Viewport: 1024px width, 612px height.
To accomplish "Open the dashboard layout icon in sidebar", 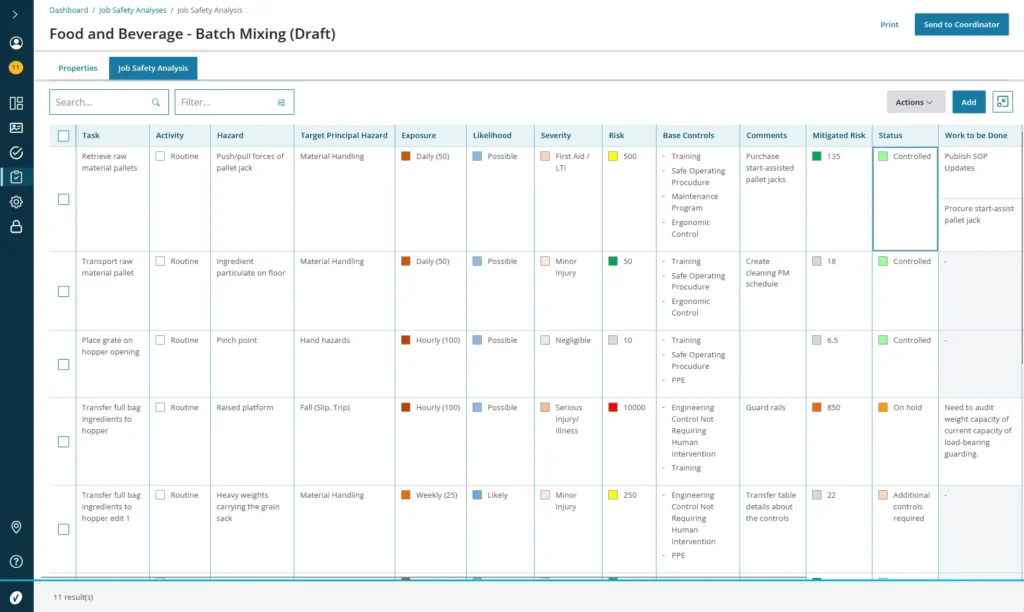I will point(16,103).
